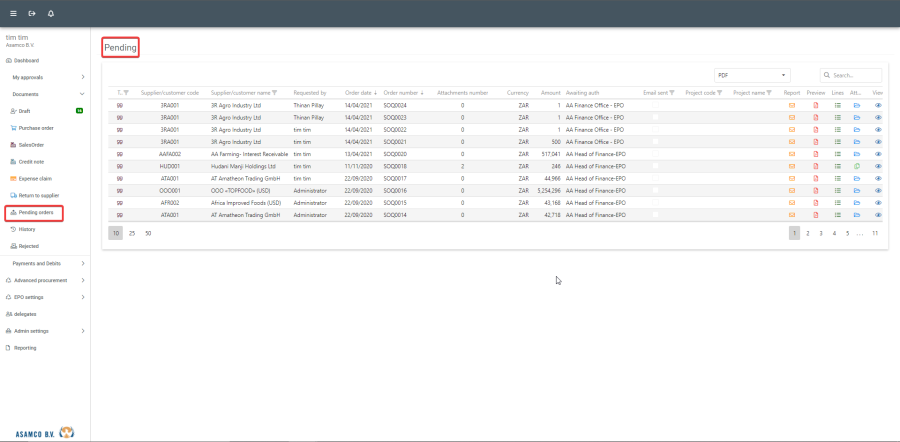The width and height of the screenshot is (900, 442).
Task: Click Report envelope icon for order SOQ0024
Action: [x=792, y=104]
